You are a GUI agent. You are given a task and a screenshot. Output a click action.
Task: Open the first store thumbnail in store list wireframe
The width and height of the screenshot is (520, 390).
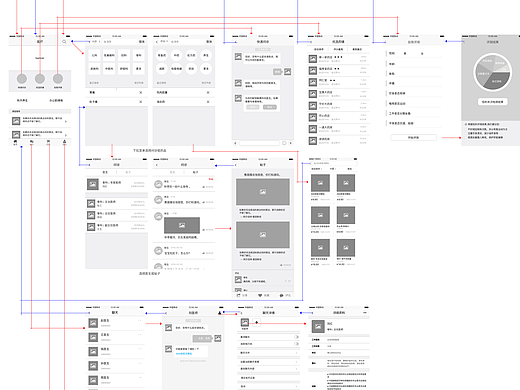(313, 59)
